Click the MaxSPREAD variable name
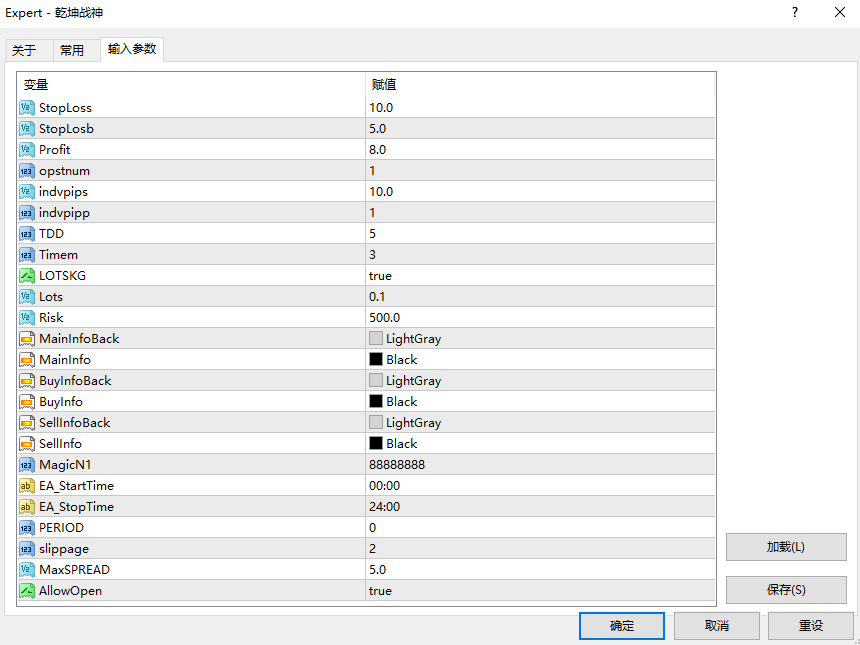The height and width of the screenshot is (645, 860). (x=75, y=570)
